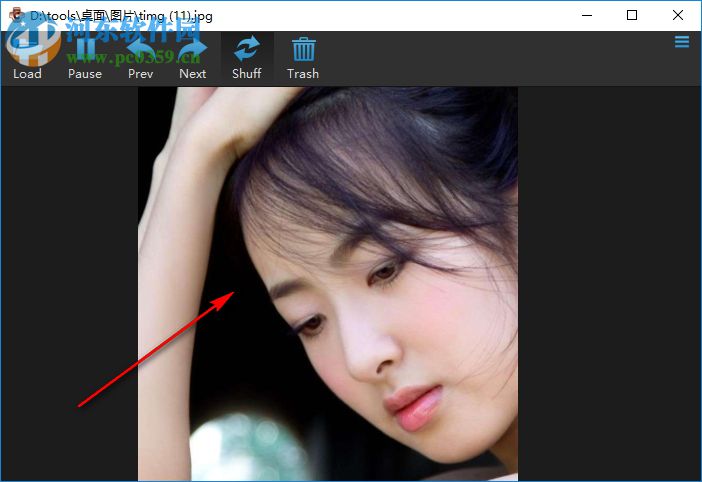This screenshot has width=702, height=482.
Task: Click the title bar file path text
Action: [x=121, y=16]
